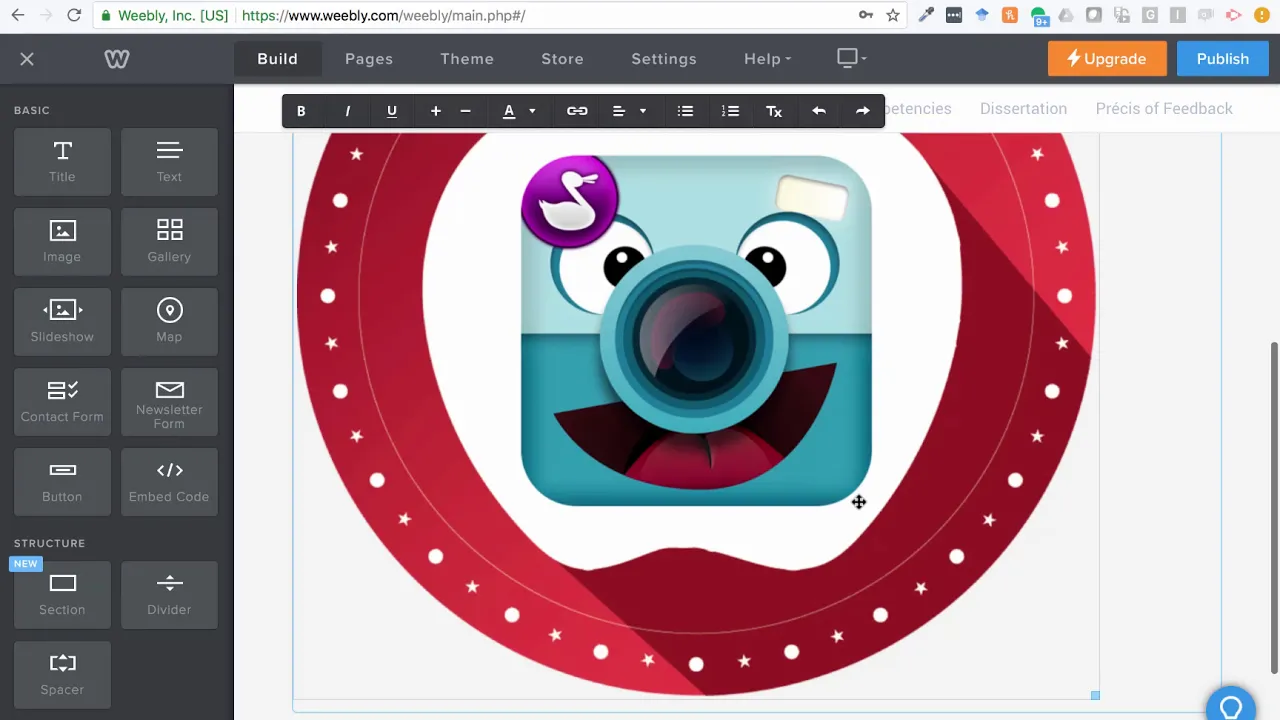Close the editor with the X icon
The width and height of the screenshot is (1280, 720).
point(27,59)
